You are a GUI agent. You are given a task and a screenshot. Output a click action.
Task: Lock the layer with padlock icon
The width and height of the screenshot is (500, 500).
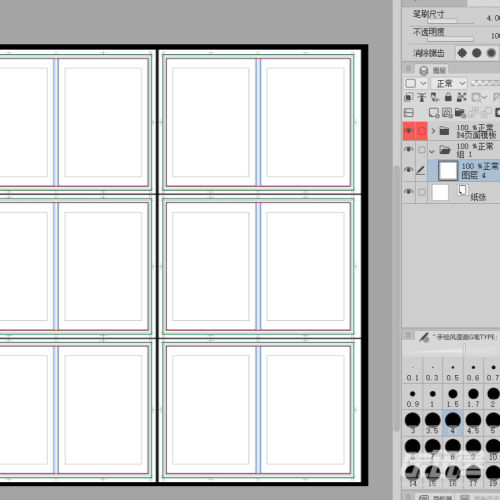pos(448,97)
